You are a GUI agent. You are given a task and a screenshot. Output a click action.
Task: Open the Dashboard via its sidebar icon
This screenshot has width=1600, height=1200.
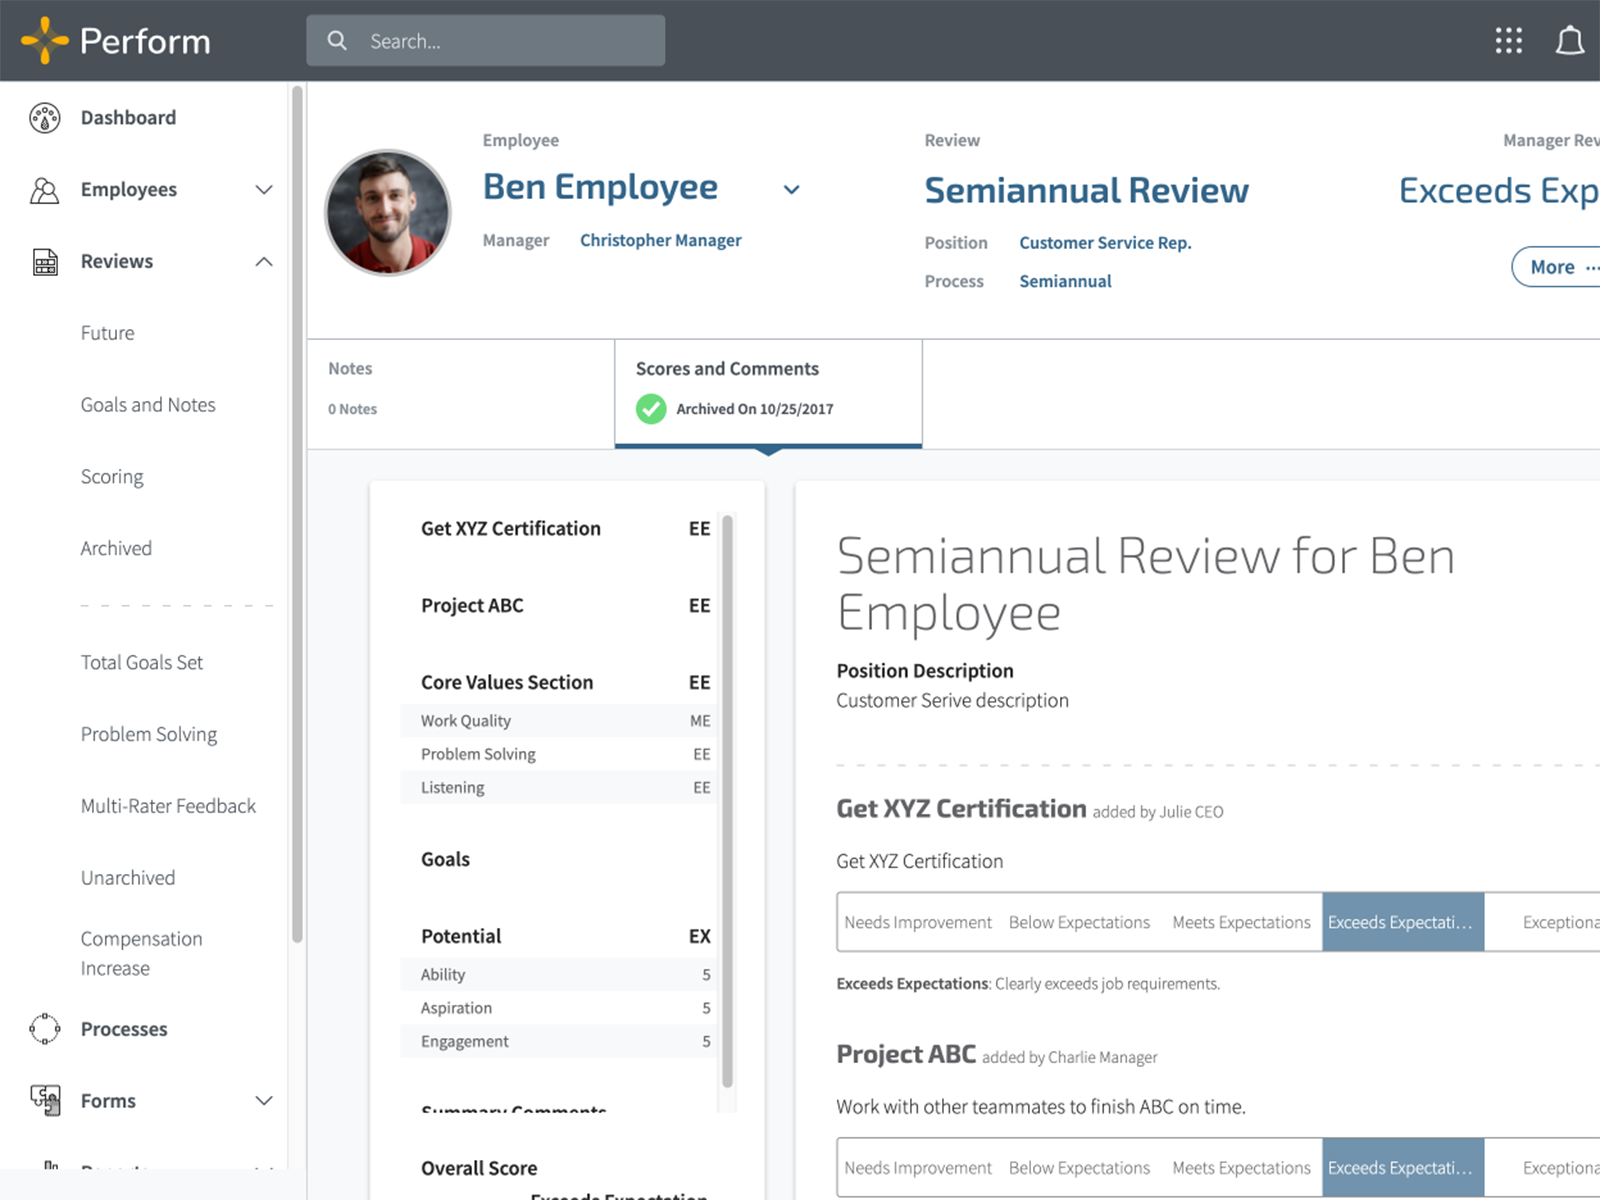[44, 117]
